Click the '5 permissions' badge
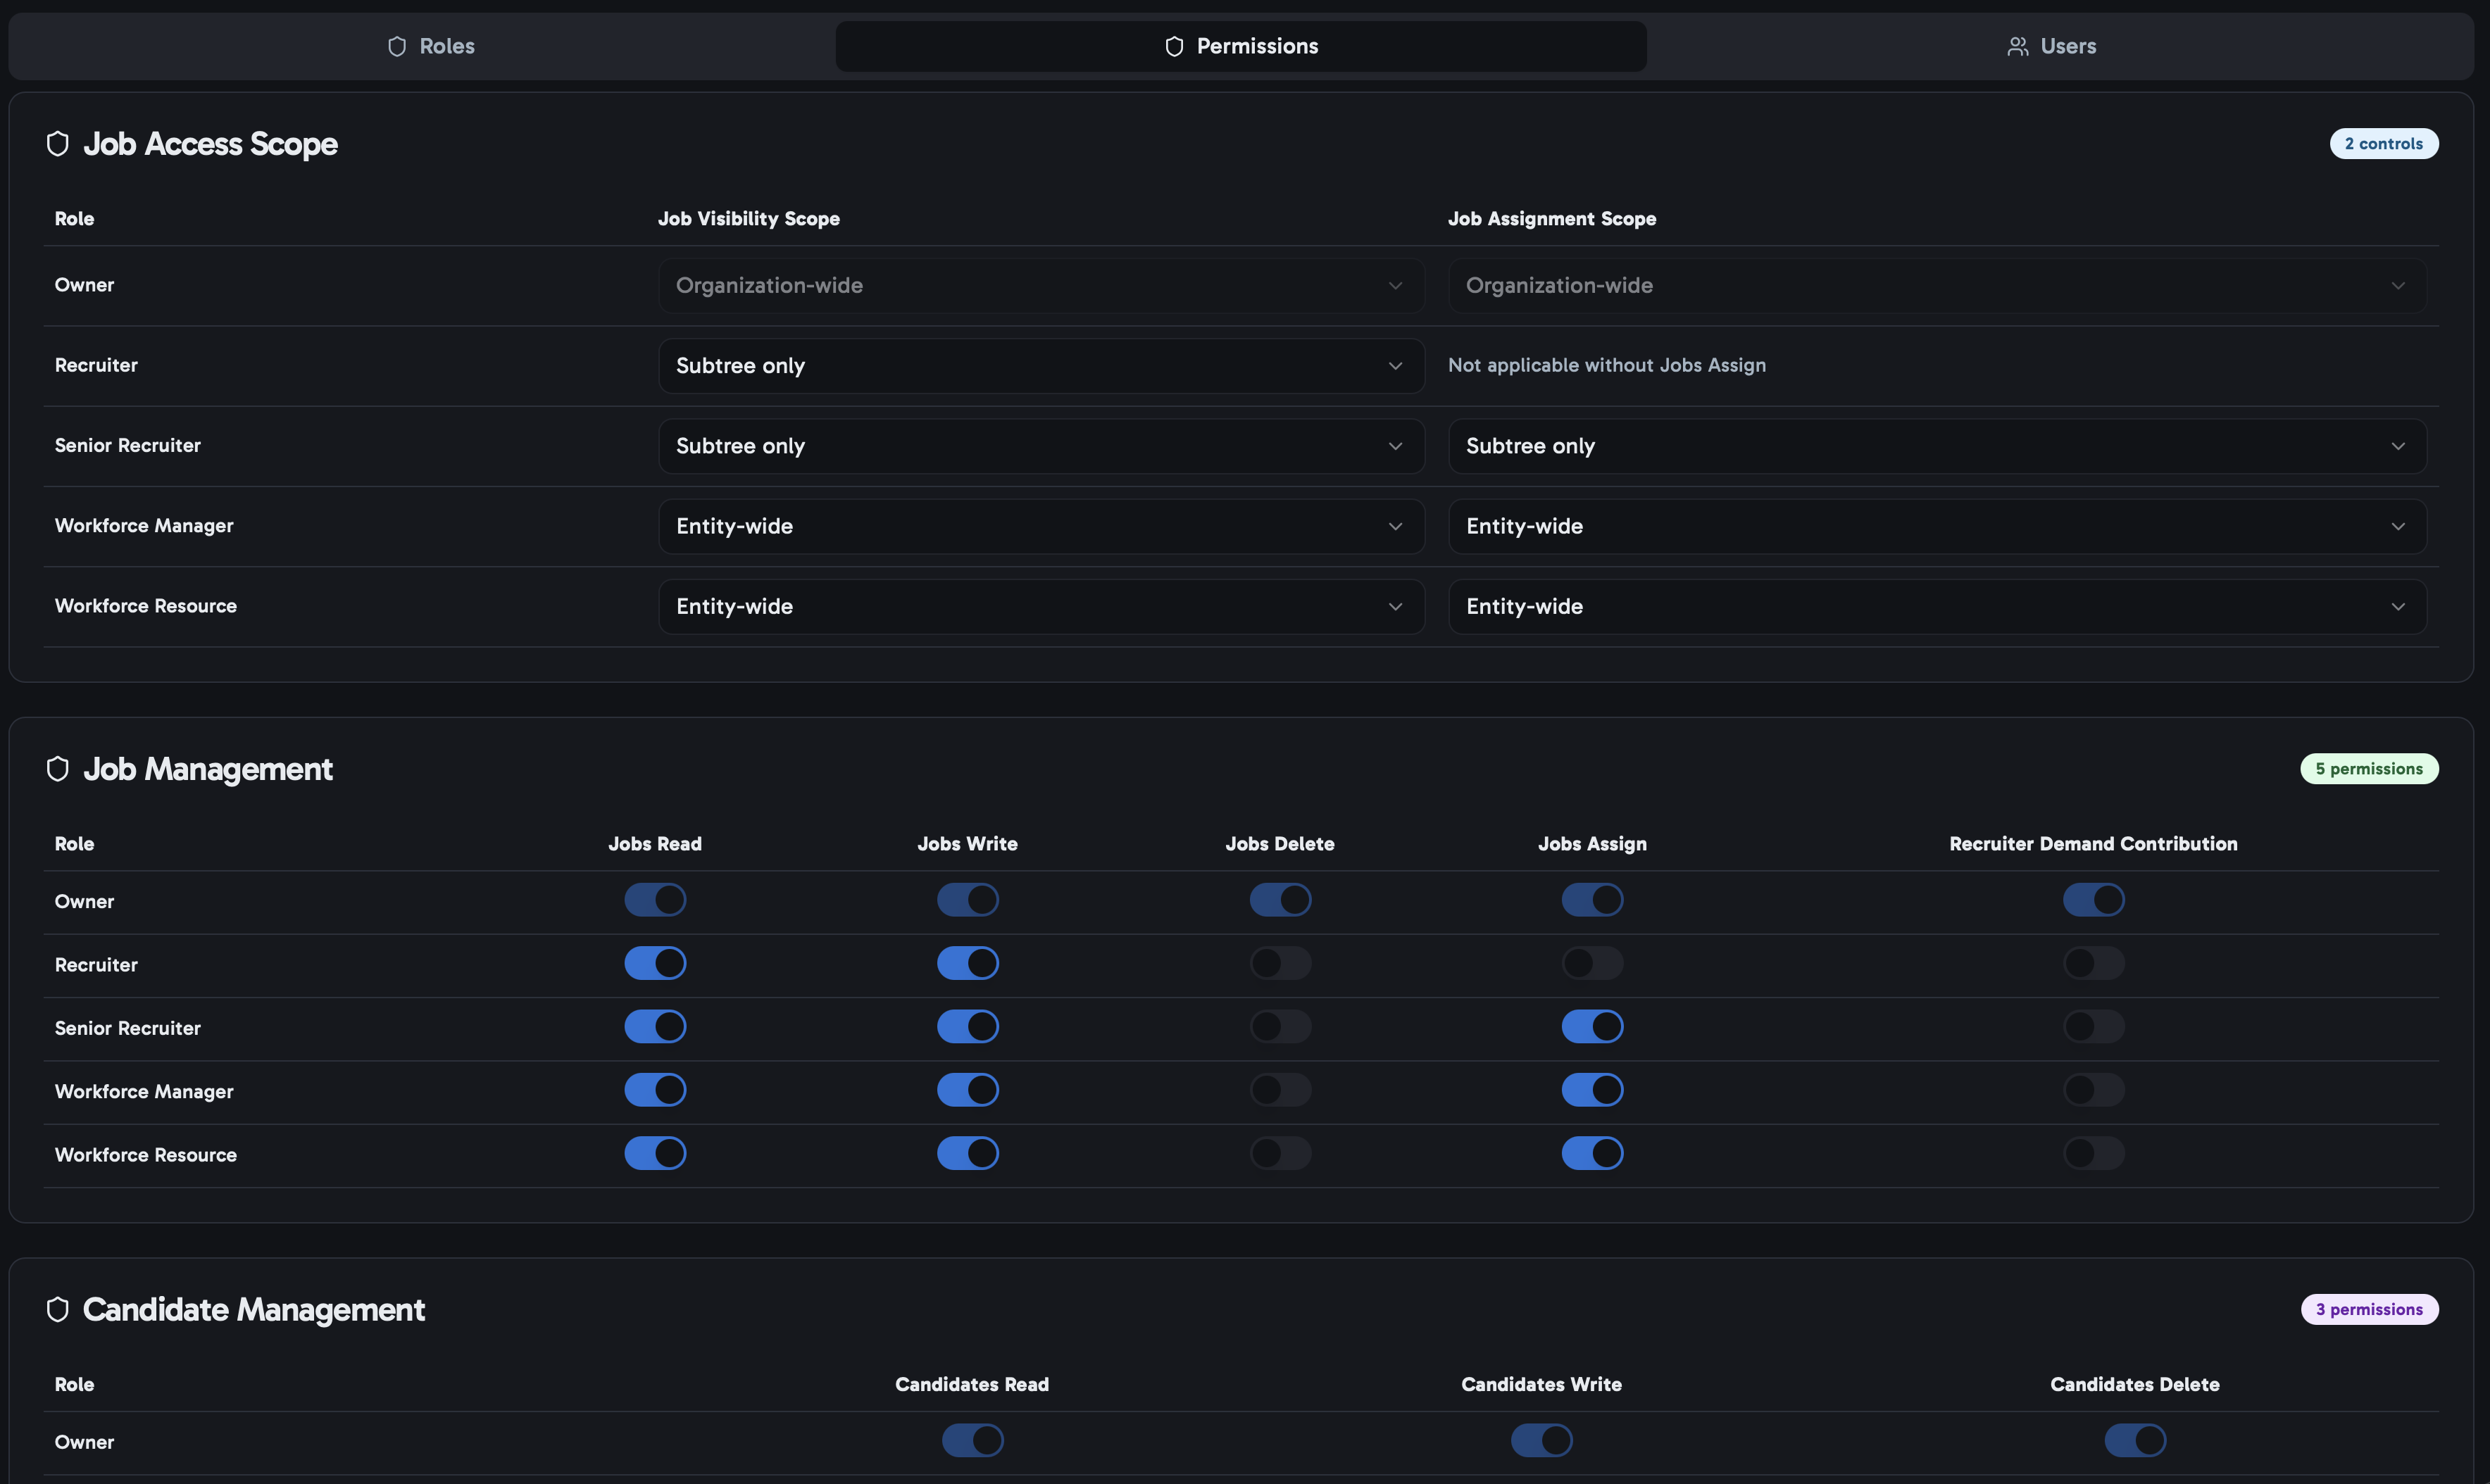This screenshot has height=1484, width=2490. (x=2369, y=769)
